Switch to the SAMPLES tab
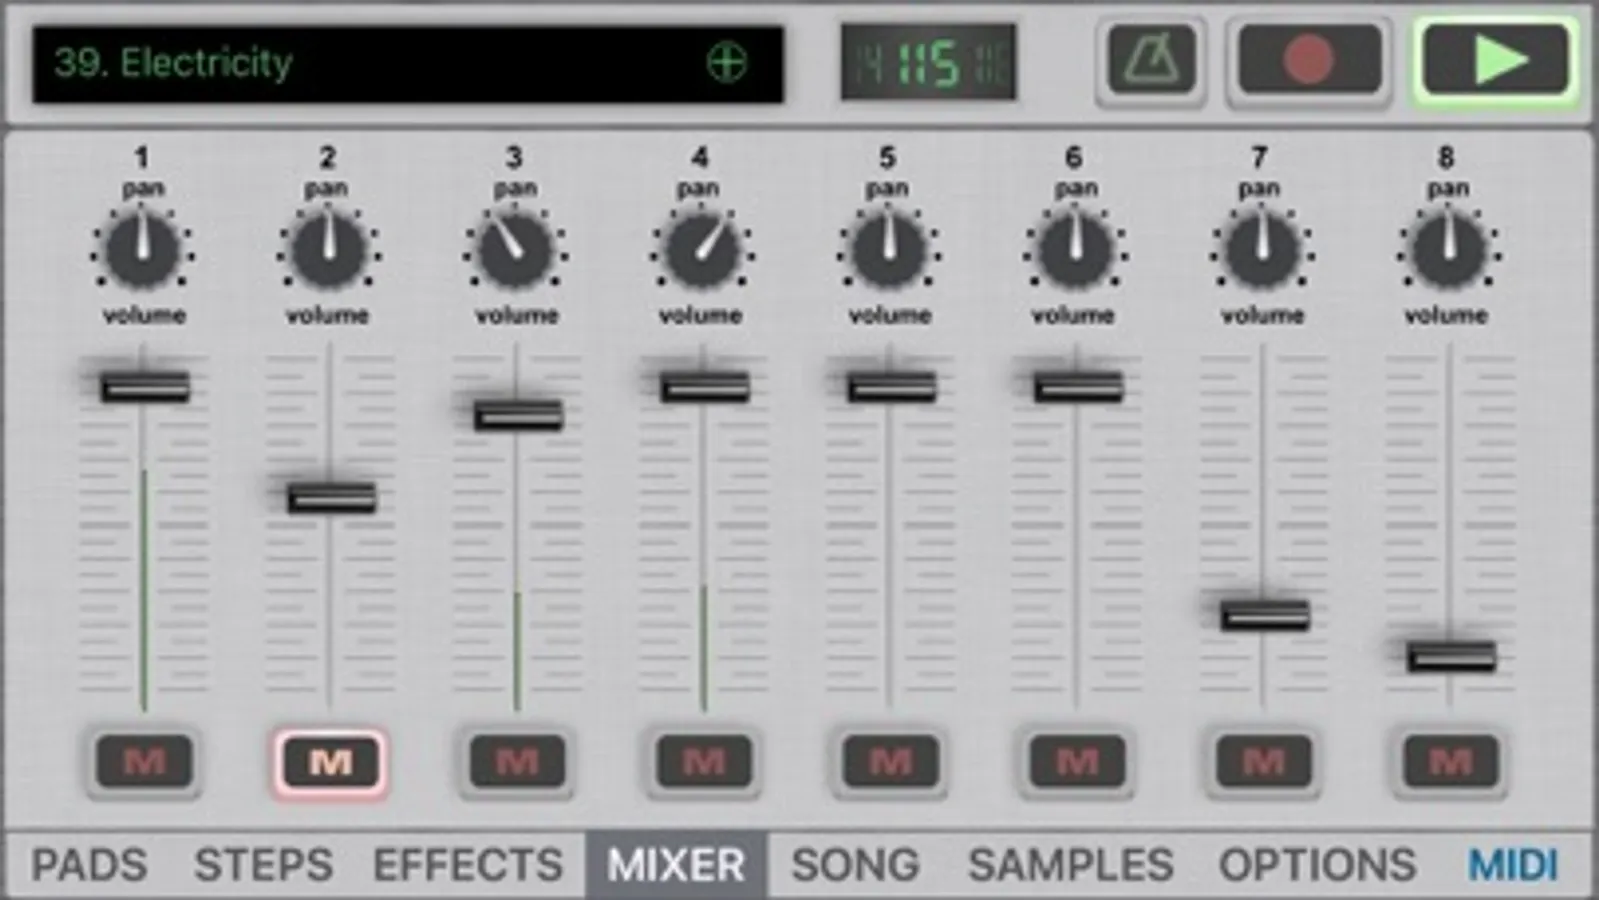Screen dimensions: 1599x900 click(1070, 865)
